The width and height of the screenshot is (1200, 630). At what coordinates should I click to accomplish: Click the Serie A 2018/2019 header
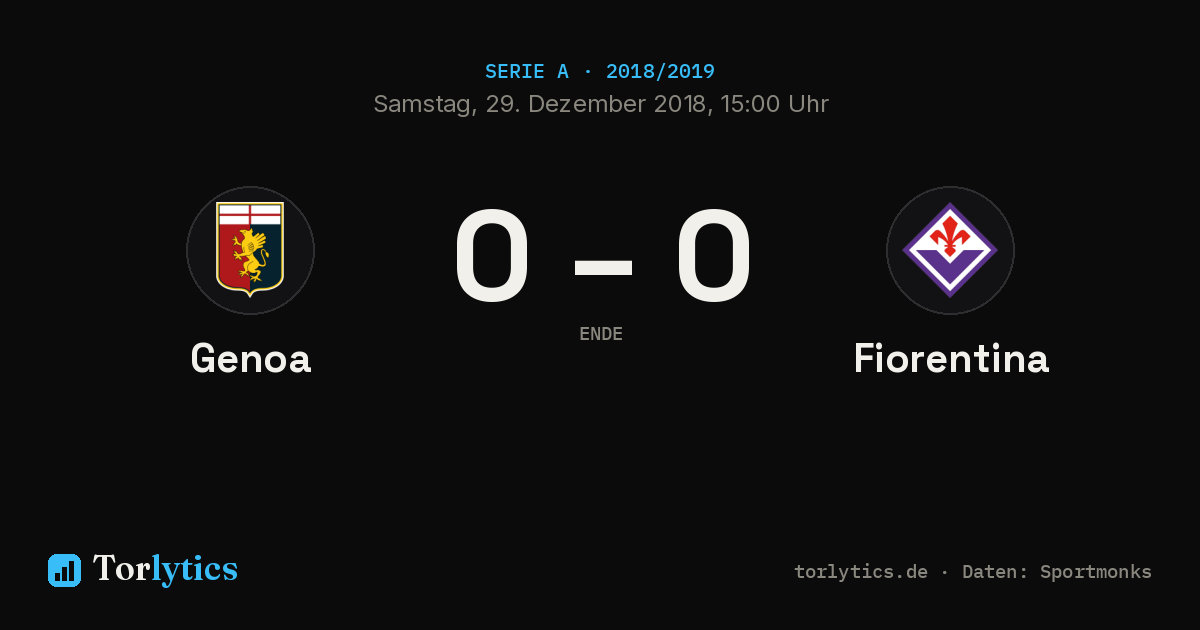point(600,72)
